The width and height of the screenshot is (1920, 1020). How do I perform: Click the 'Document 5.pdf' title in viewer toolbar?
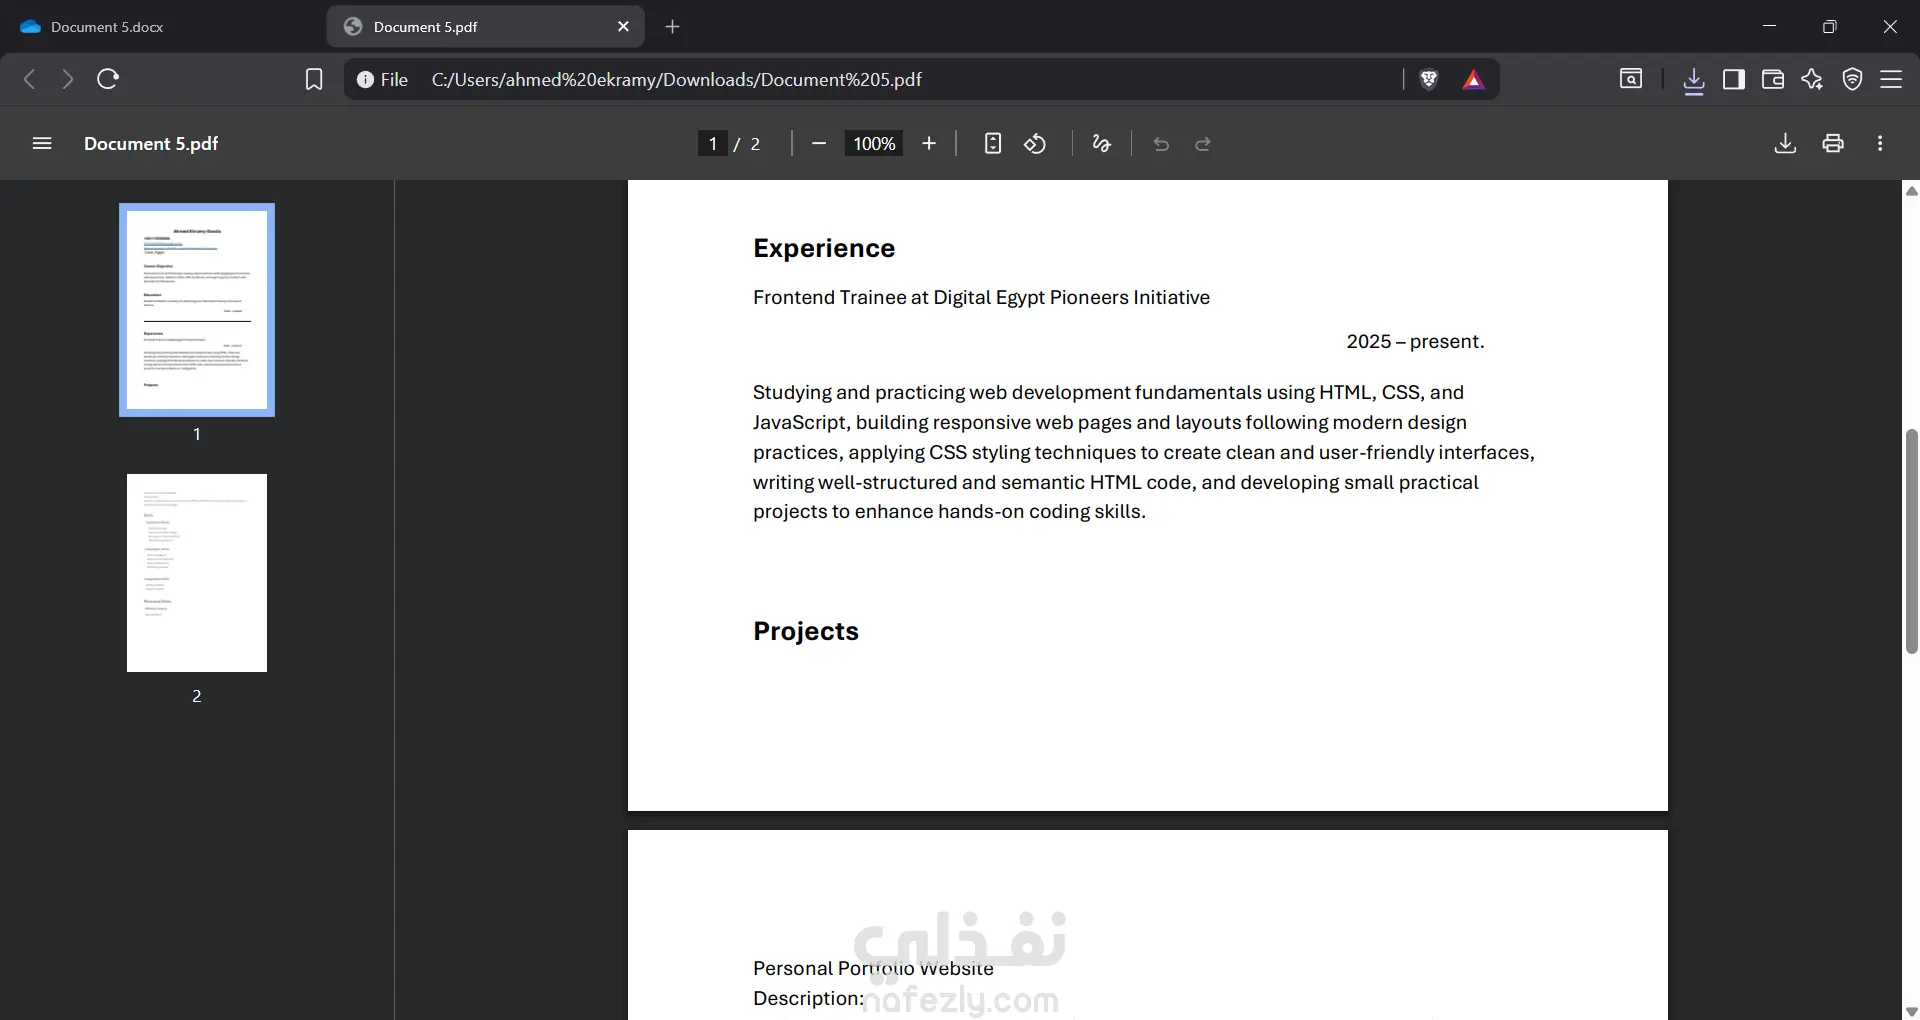tap(151, 144)
